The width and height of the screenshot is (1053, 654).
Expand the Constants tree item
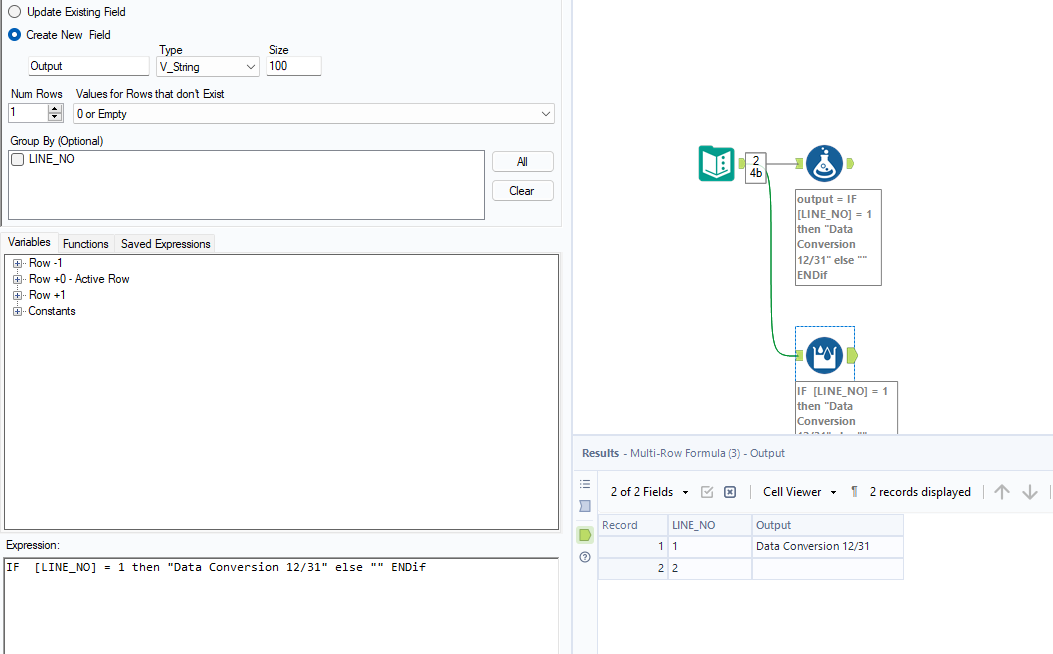(17, 310)
